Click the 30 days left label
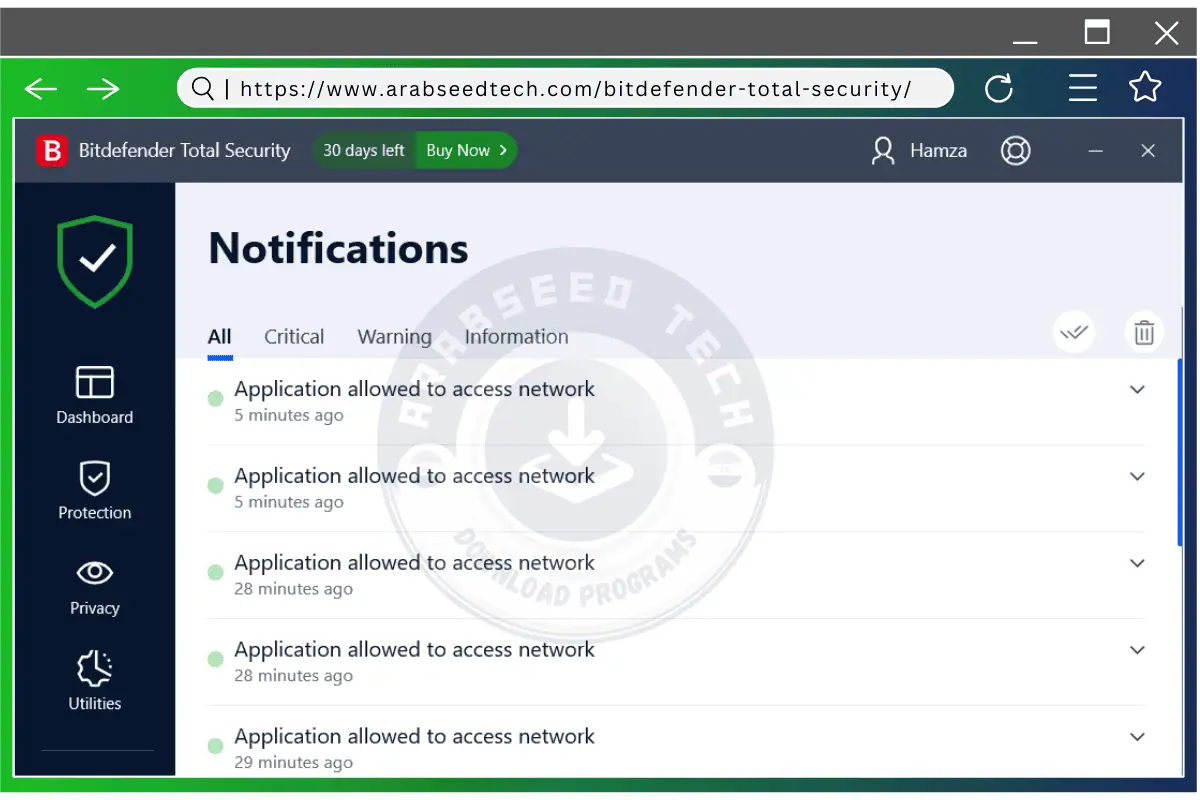Screen dimensions: 1200x800 pos(362,150)
